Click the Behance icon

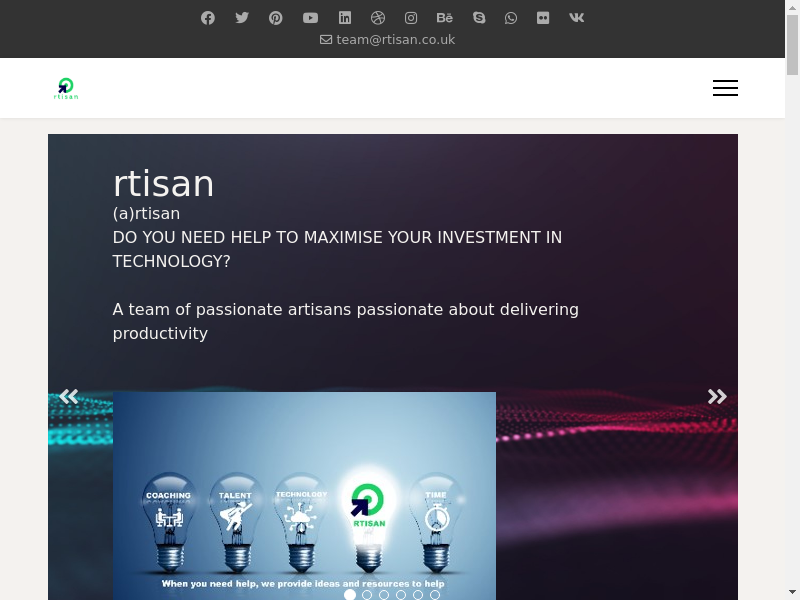point(445,18)
